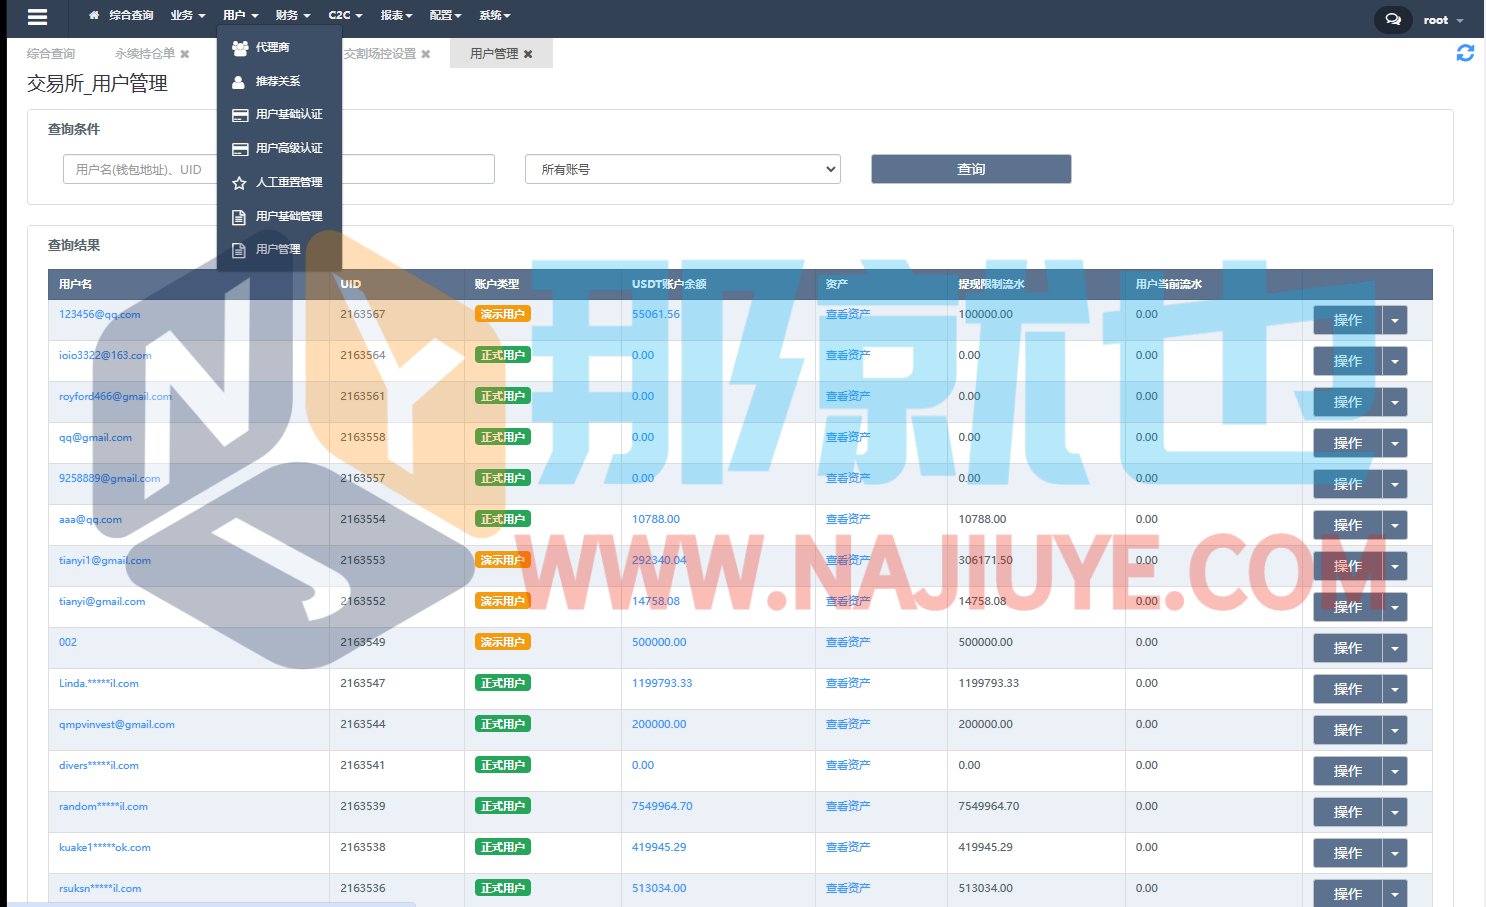Viewport: 1486px width, 907px height.
Task: Expand the root user account dropdown
Action: click(x=1443, y=20)
